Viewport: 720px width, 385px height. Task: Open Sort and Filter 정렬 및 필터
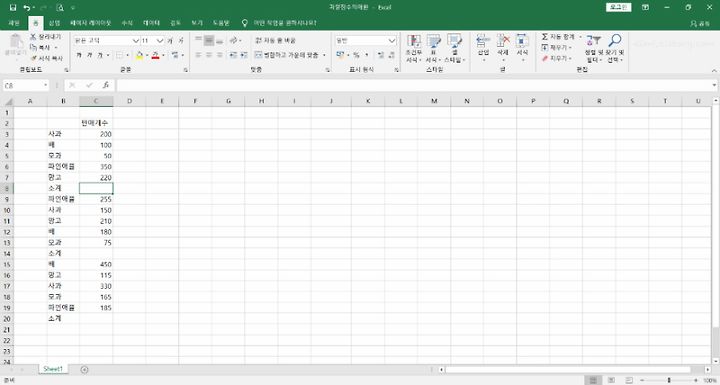point(593,48)
